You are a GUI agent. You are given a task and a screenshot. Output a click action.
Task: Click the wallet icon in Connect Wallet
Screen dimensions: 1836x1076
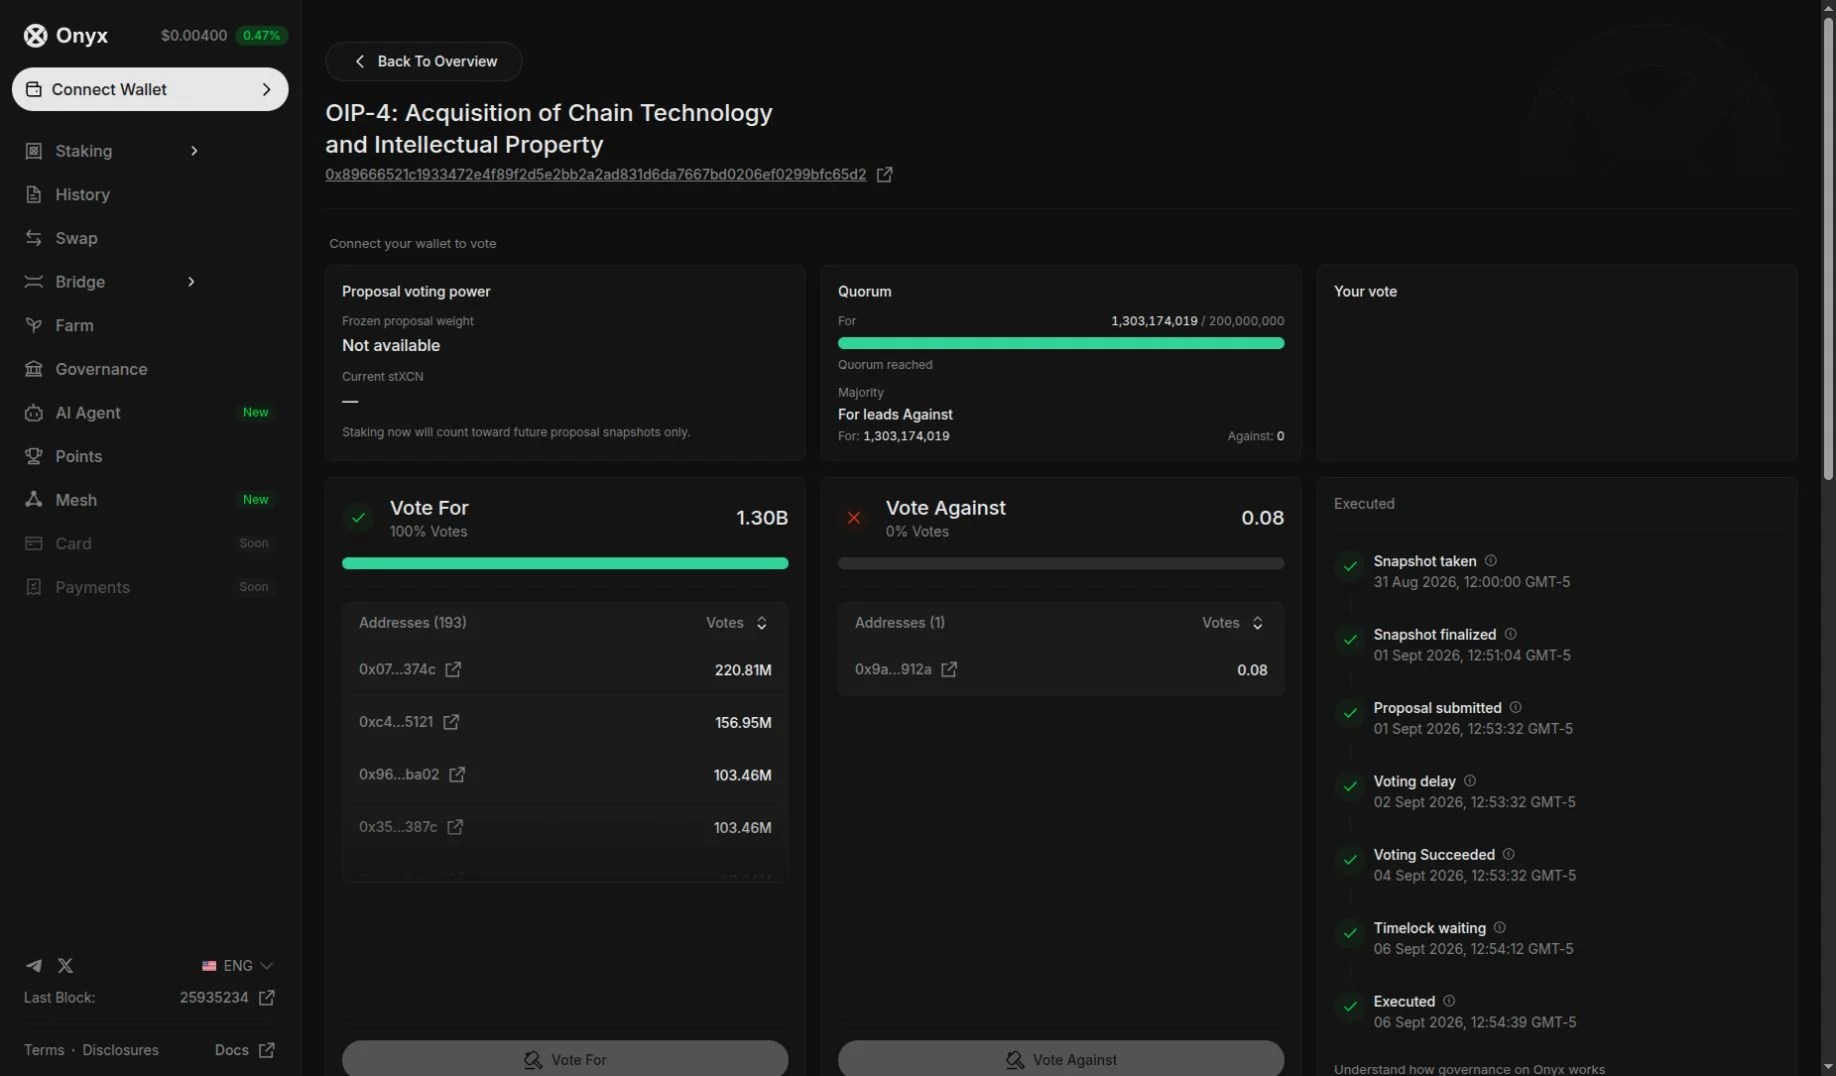[34, 89]
